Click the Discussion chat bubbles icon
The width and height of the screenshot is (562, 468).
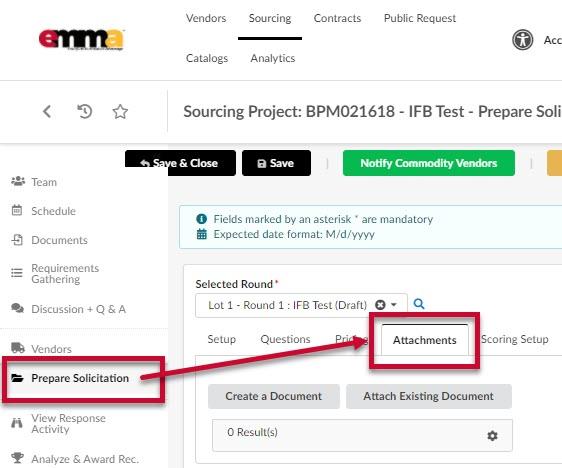coord(18,308)
